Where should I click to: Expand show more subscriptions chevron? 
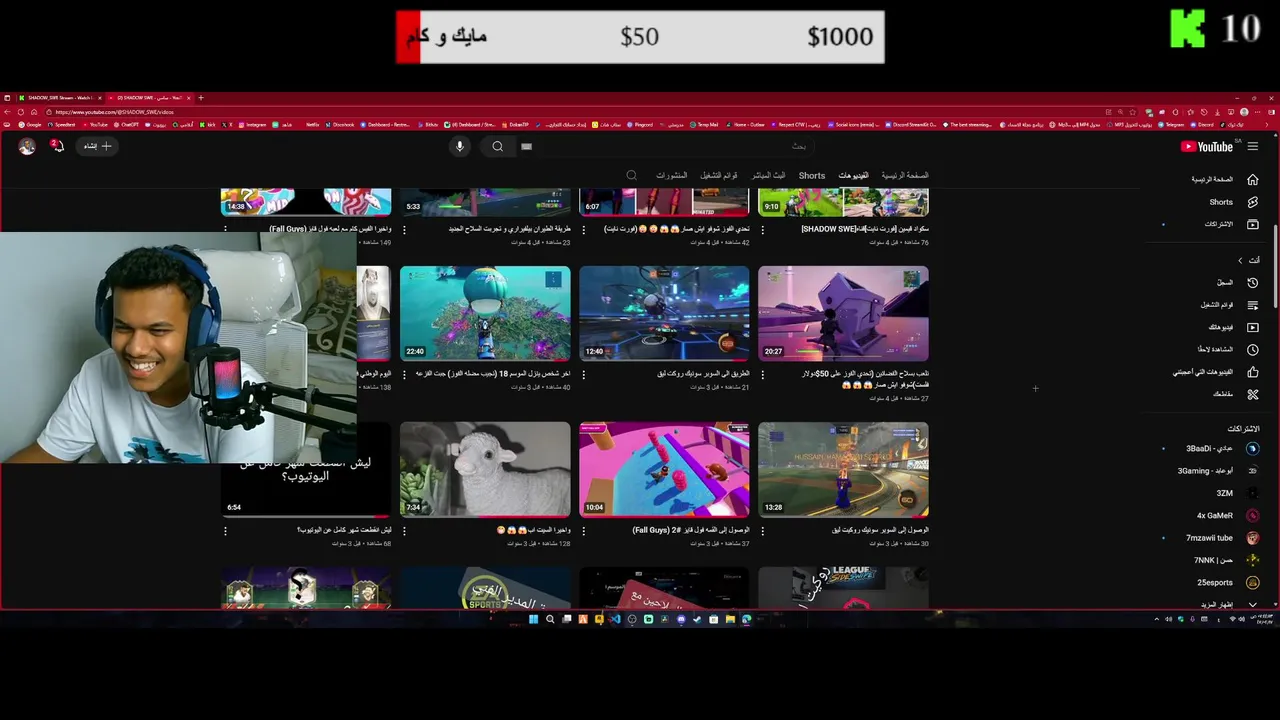pos(1252,605)
